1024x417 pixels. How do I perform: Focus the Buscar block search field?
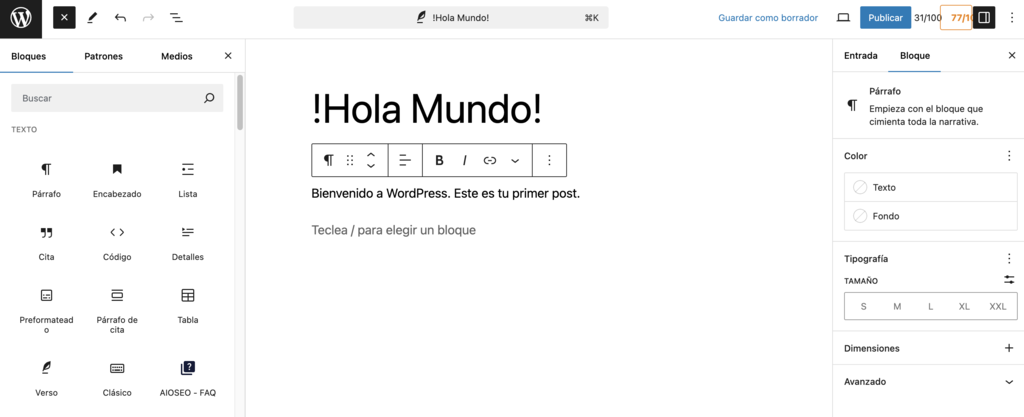pyautogui.click(x=117, y=98)
